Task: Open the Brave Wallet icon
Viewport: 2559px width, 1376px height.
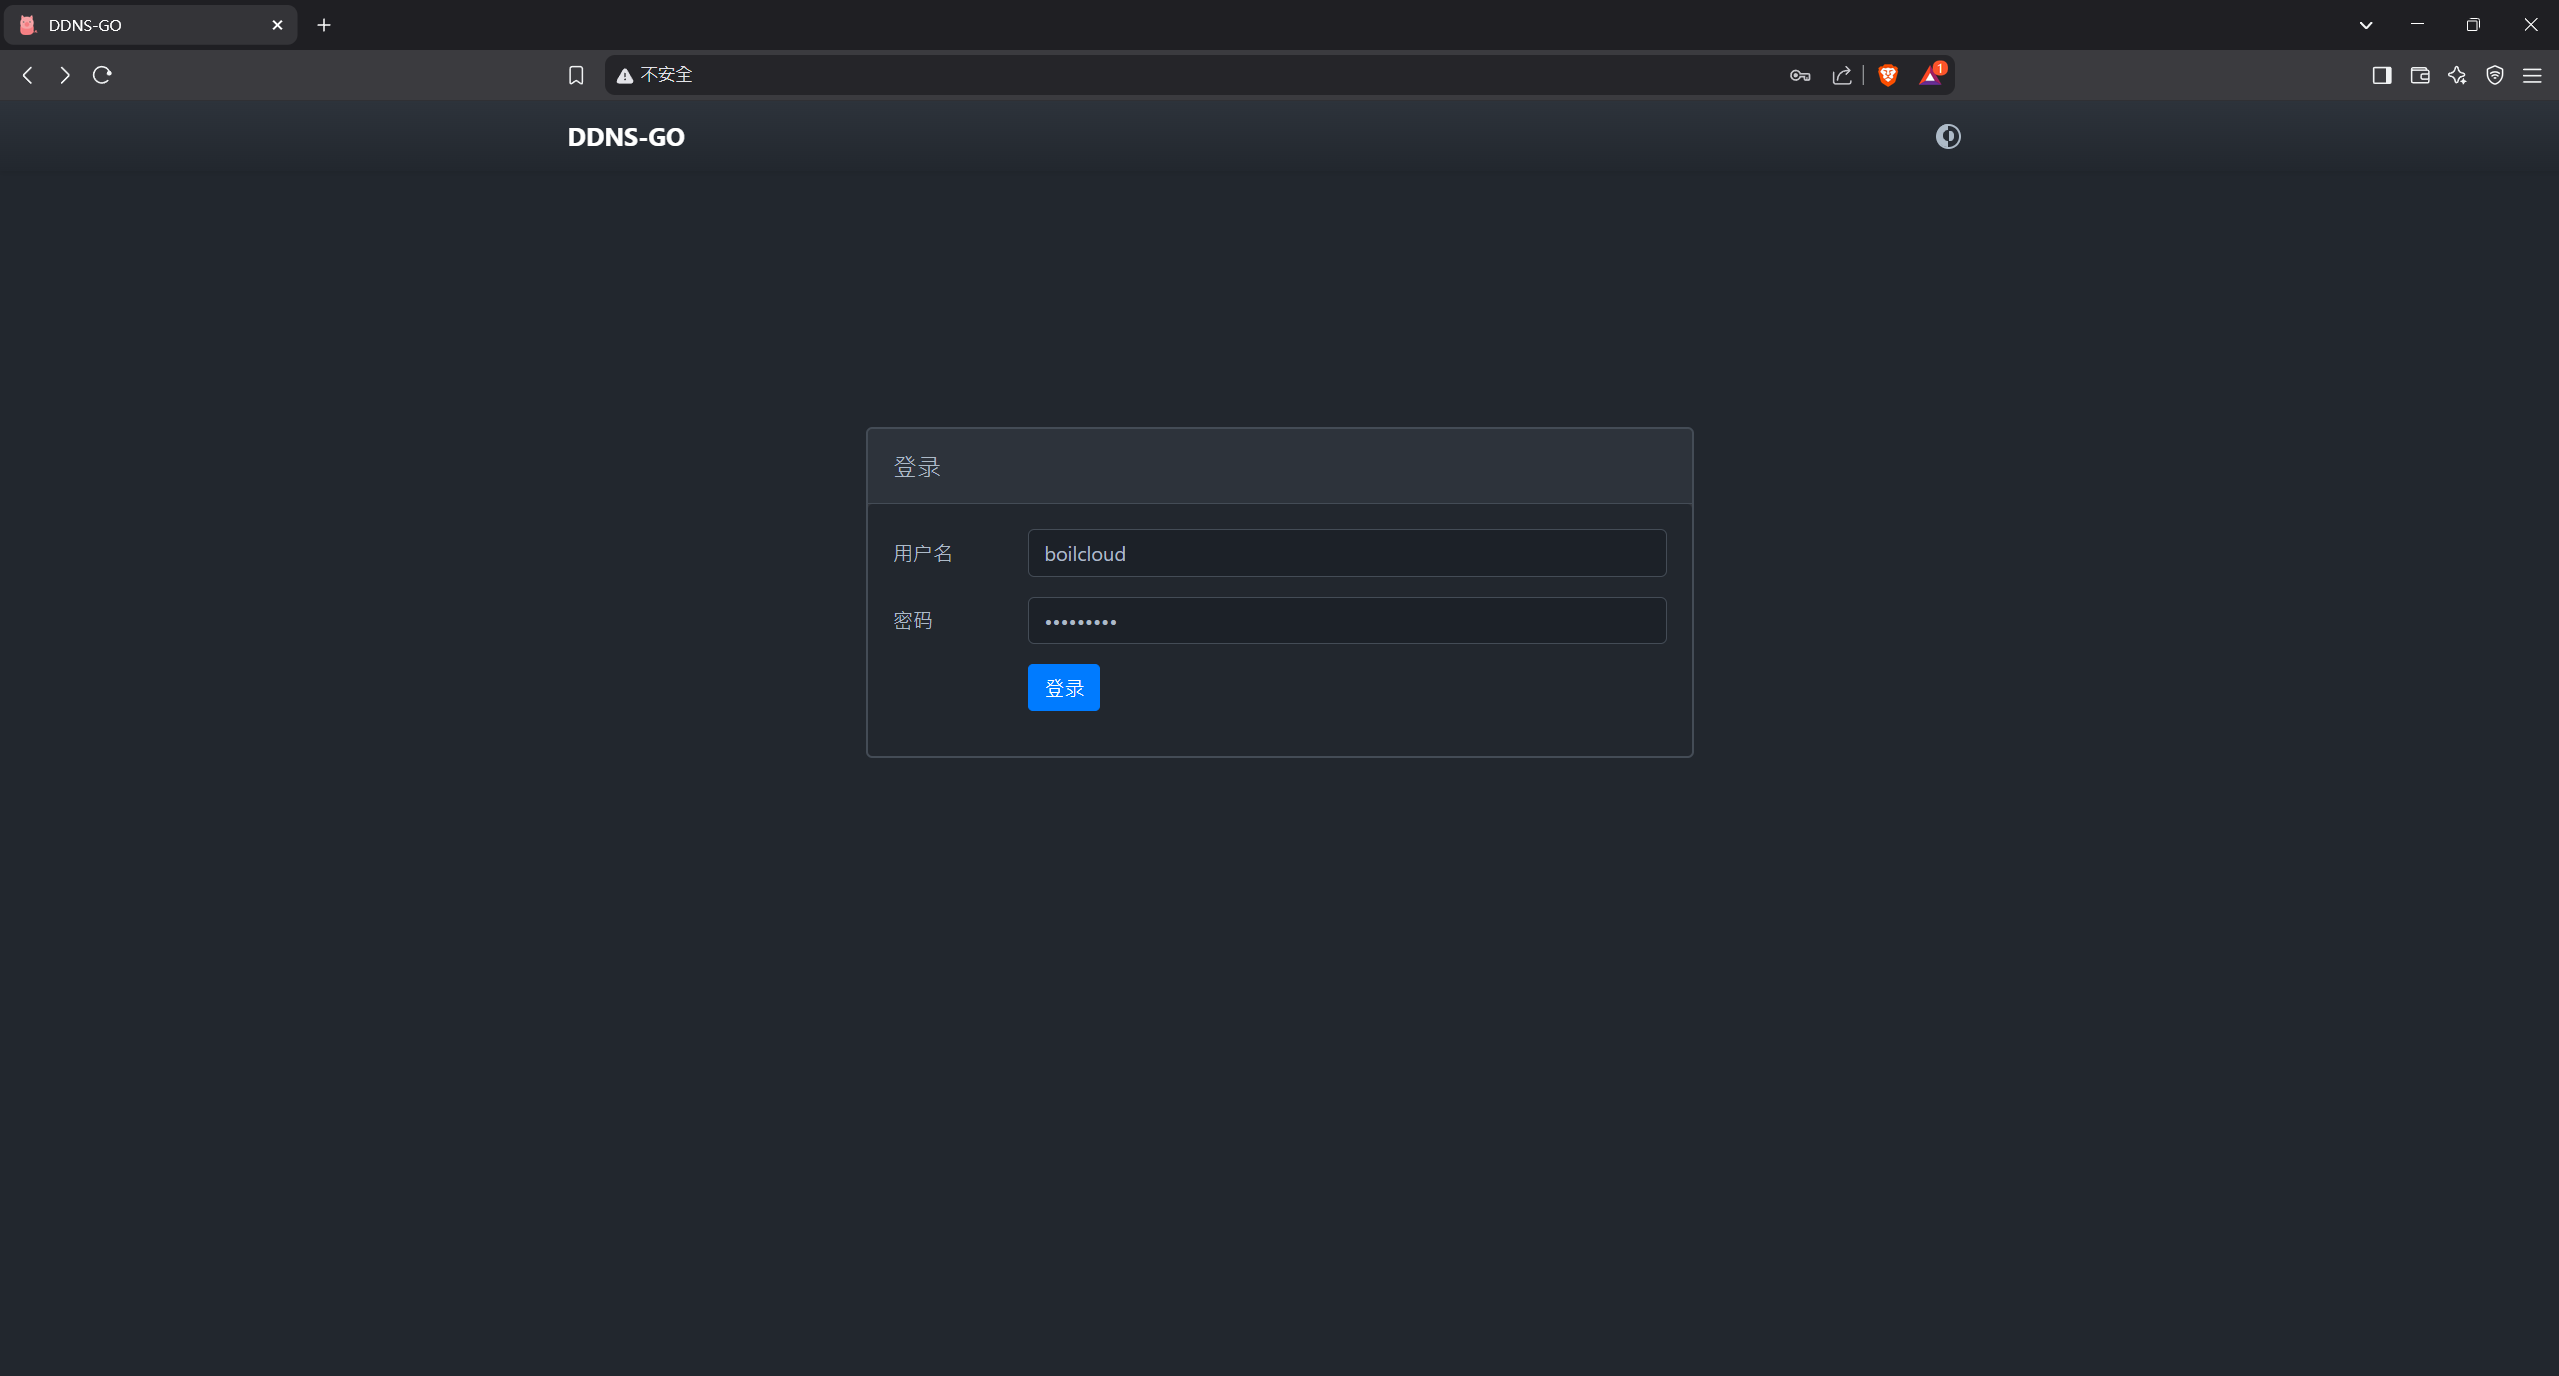Action: 2420,75
